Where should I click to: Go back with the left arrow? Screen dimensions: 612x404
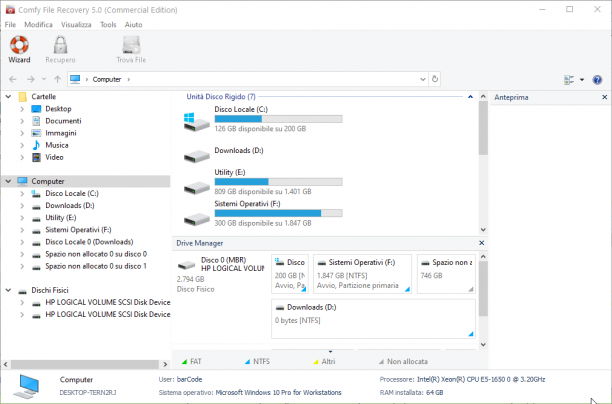[13, 79]
